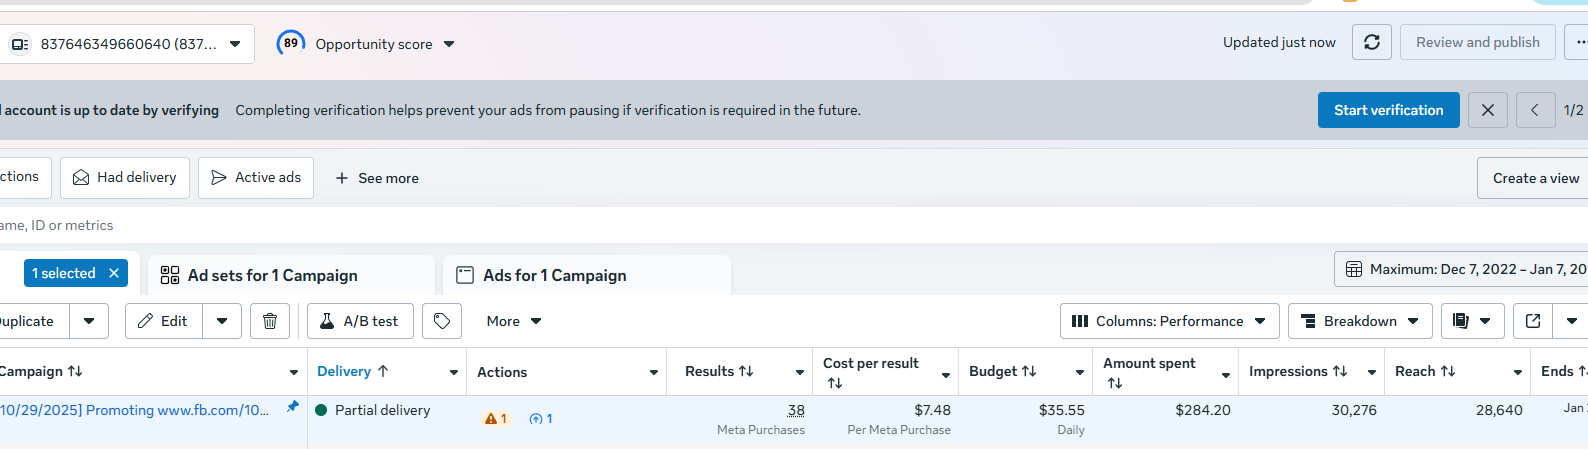Click the export share icon
1588x449 pixels.
point(1533,321)
